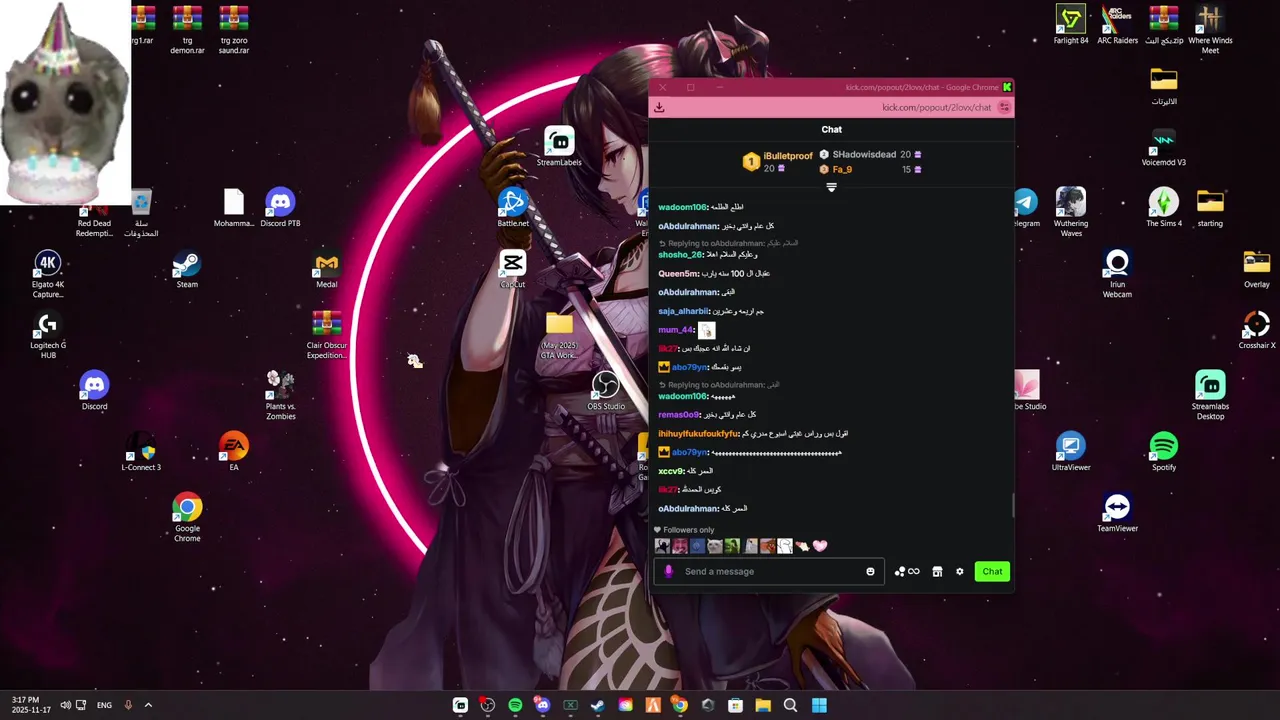
Task: Open StreamLabels desktop icon
Action: 559,148
